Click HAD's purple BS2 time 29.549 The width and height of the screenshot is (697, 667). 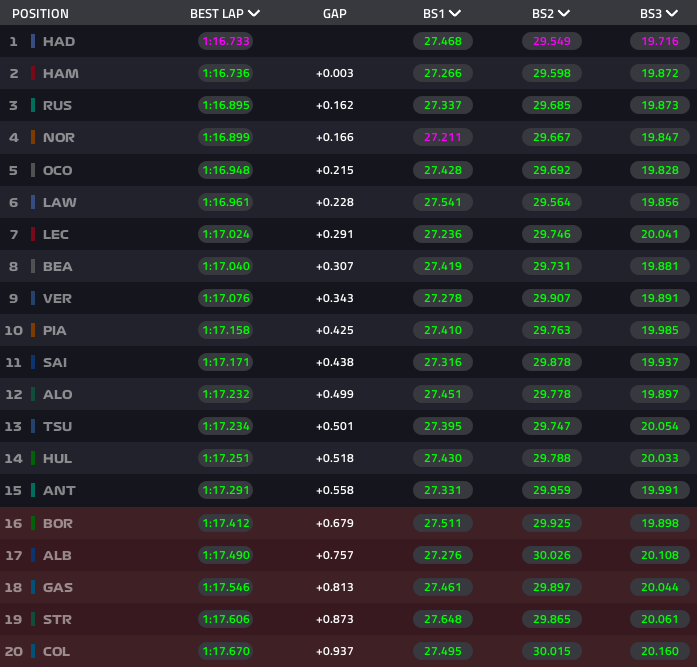click(551, 41)
